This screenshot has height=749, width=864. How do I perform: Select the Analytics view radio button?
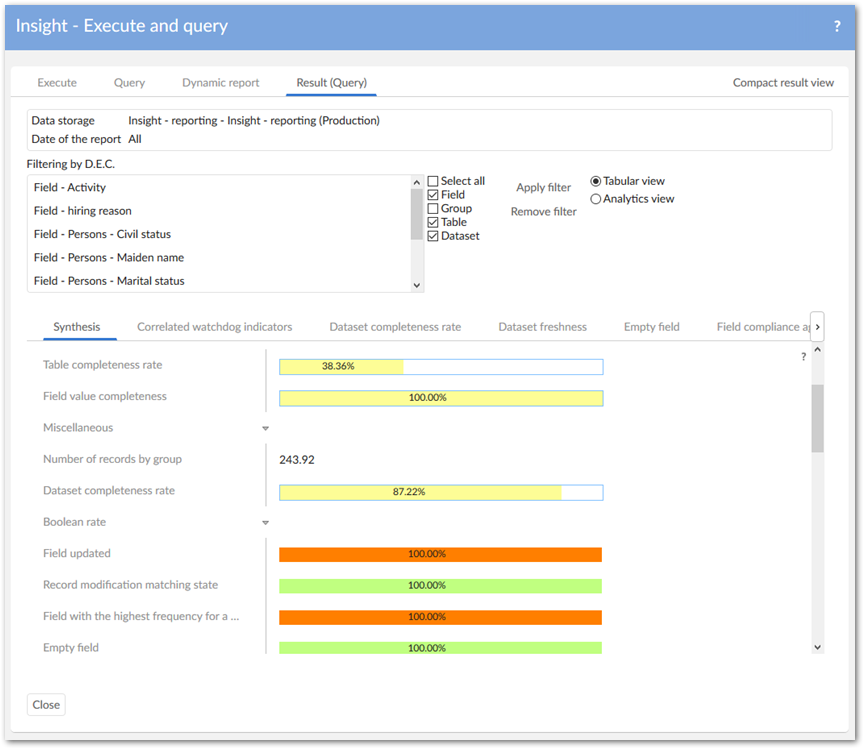coord(596,199)
